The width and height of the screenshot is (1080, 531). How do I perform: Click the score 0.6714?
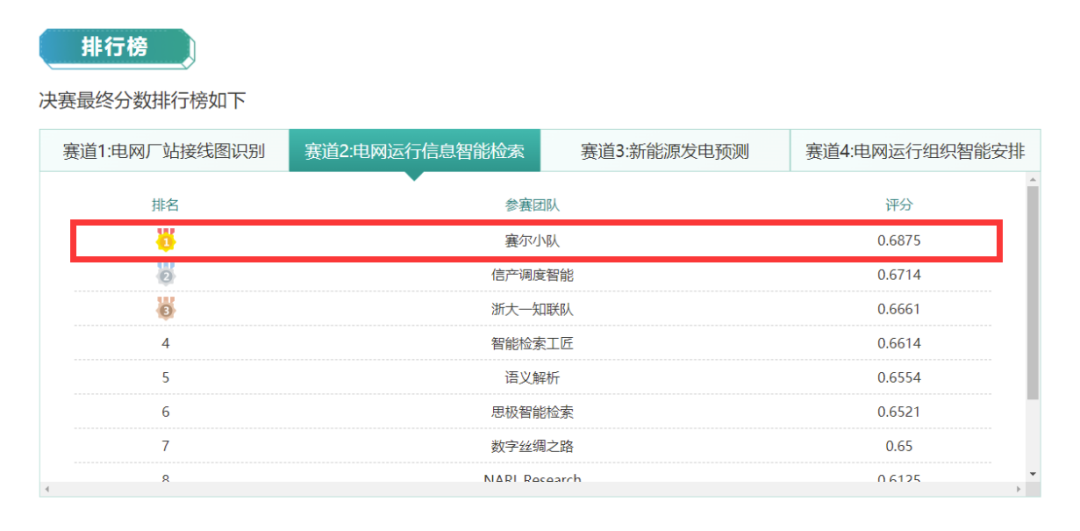click(x=899, y=275)
